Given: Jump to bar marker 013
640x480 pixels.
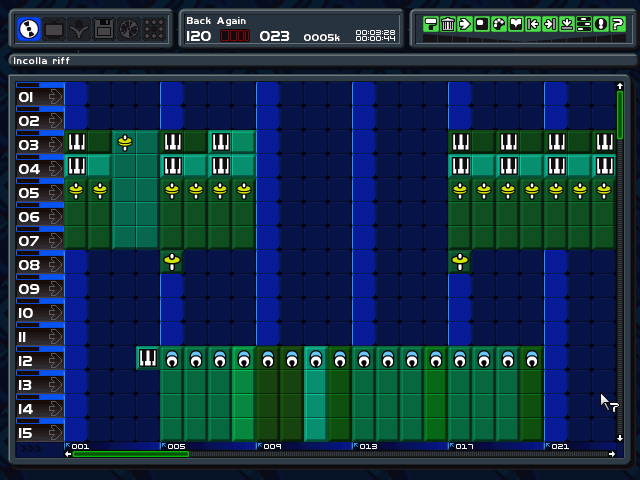Looking at the screenshot, I should point(365,446).
